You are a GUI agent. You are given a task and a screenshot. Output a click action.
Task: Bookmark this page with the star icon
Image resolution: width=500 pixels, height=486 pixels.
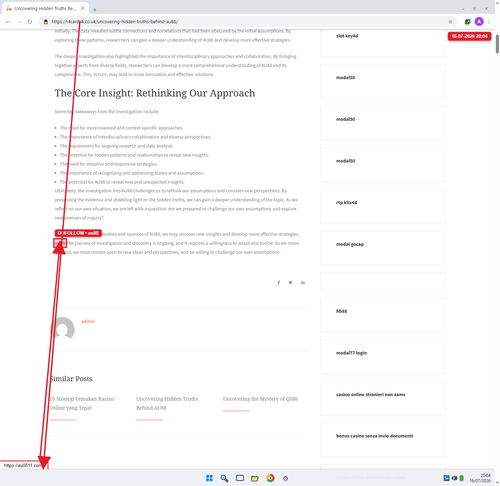pyautogui.click(x=450, y=22)
